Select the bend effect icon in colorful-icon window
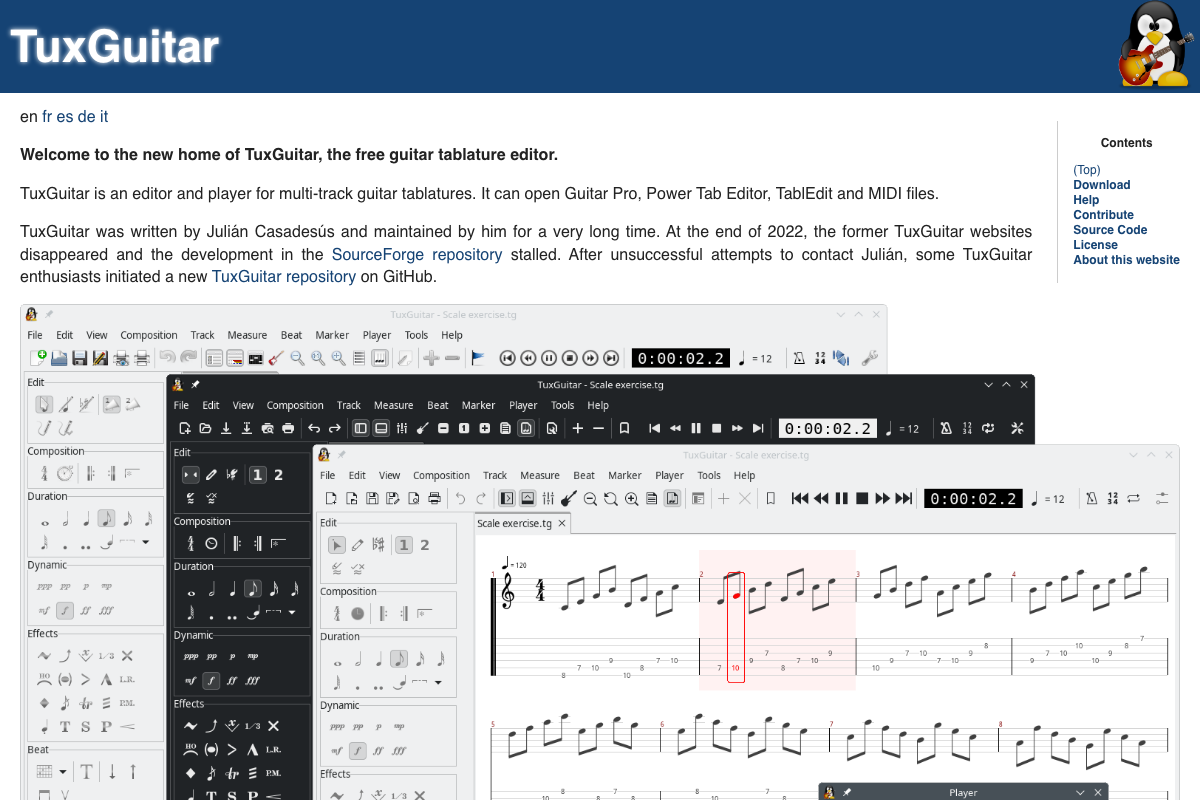The height and width of the screenshot is (800, 1200). coord(65,656)
